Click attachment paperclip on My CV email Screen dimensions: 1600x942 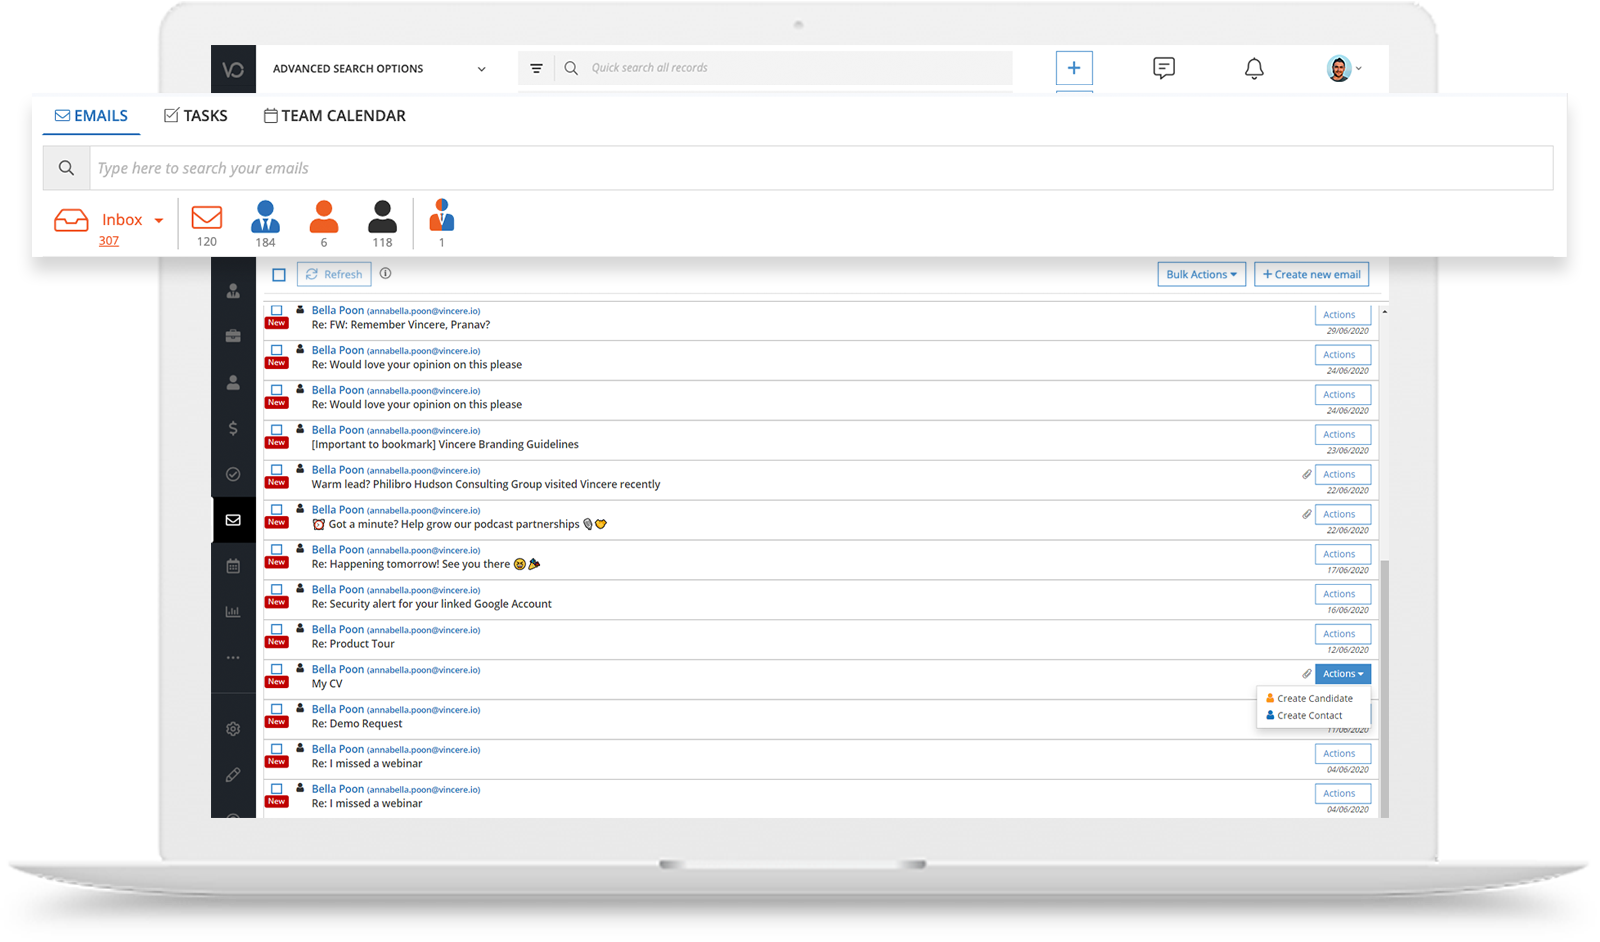[x=1306, y=674]
